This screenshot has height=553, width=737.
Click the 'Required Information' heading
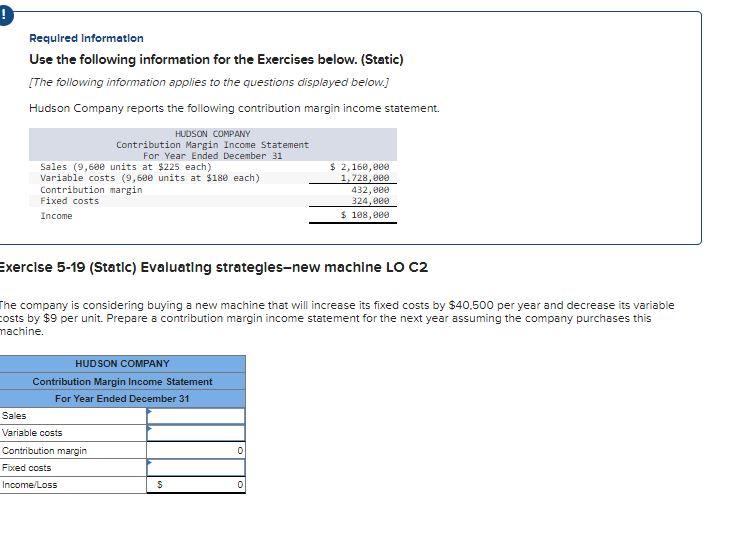click(86, 38)
